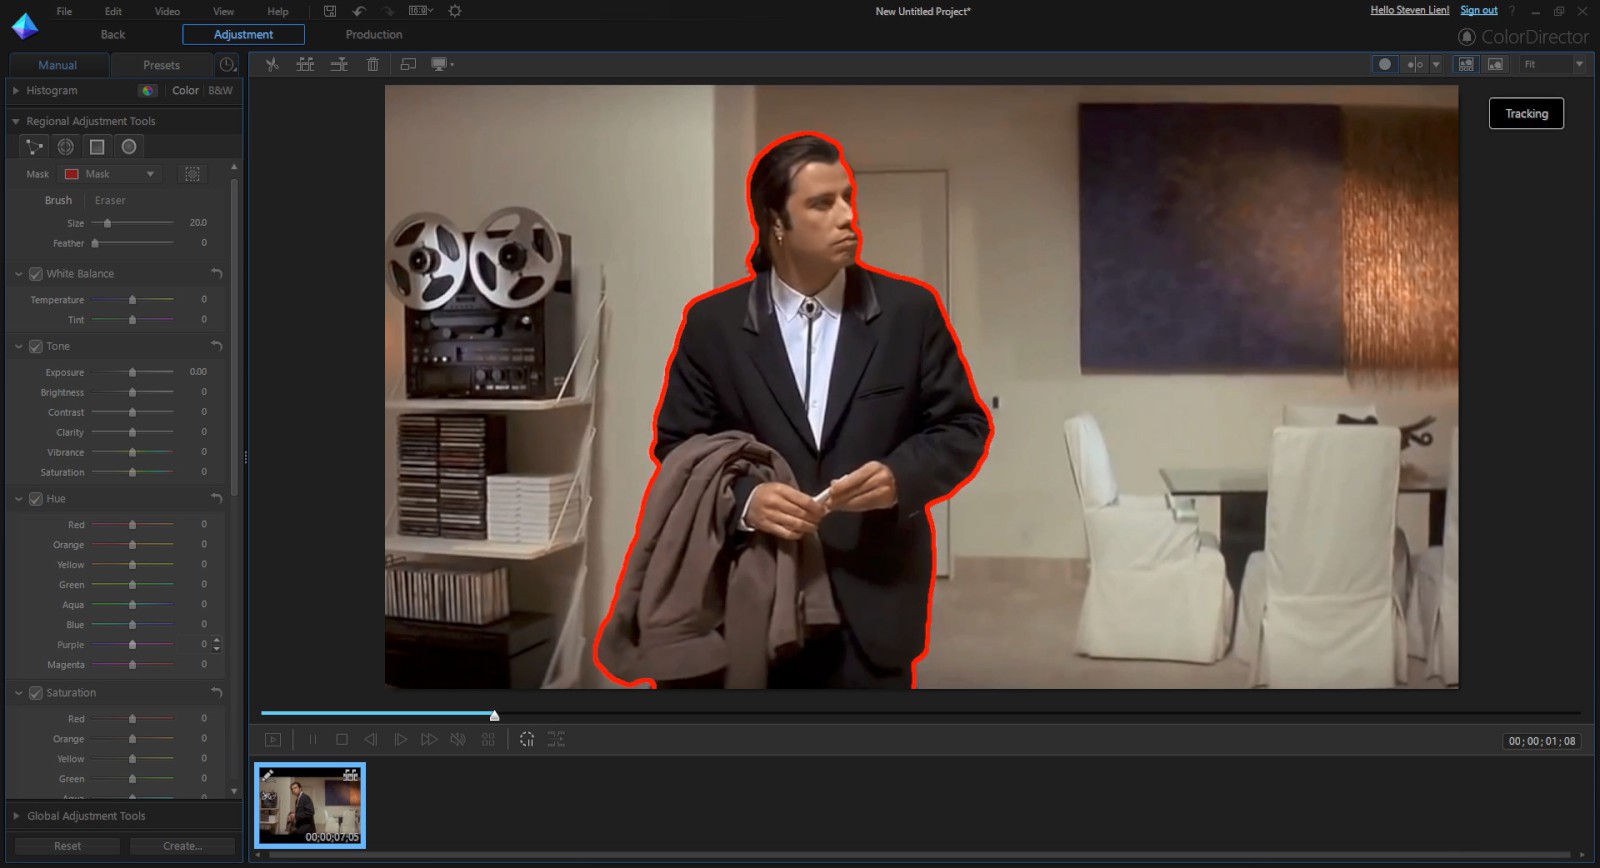Click the histogram color wheel icon
This screenshot has width=1600, height=868.
coord(148,91)
